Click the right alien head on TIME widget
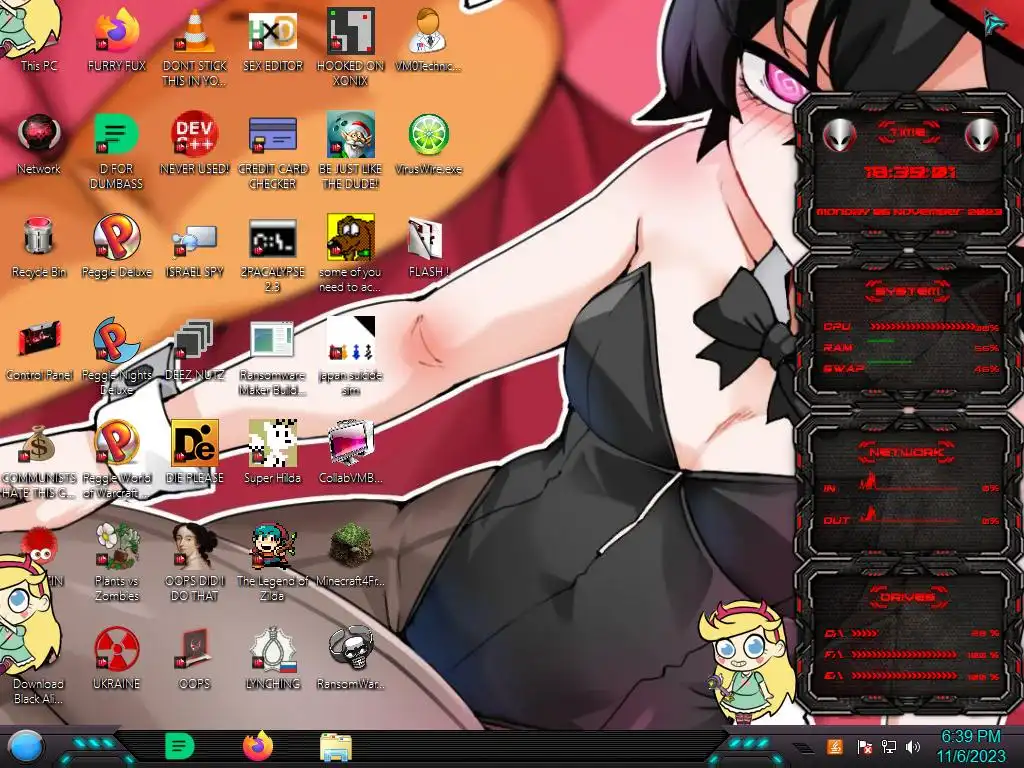Screen dimensions: 1024x768 pyautogui.click(x=981, y=136)
